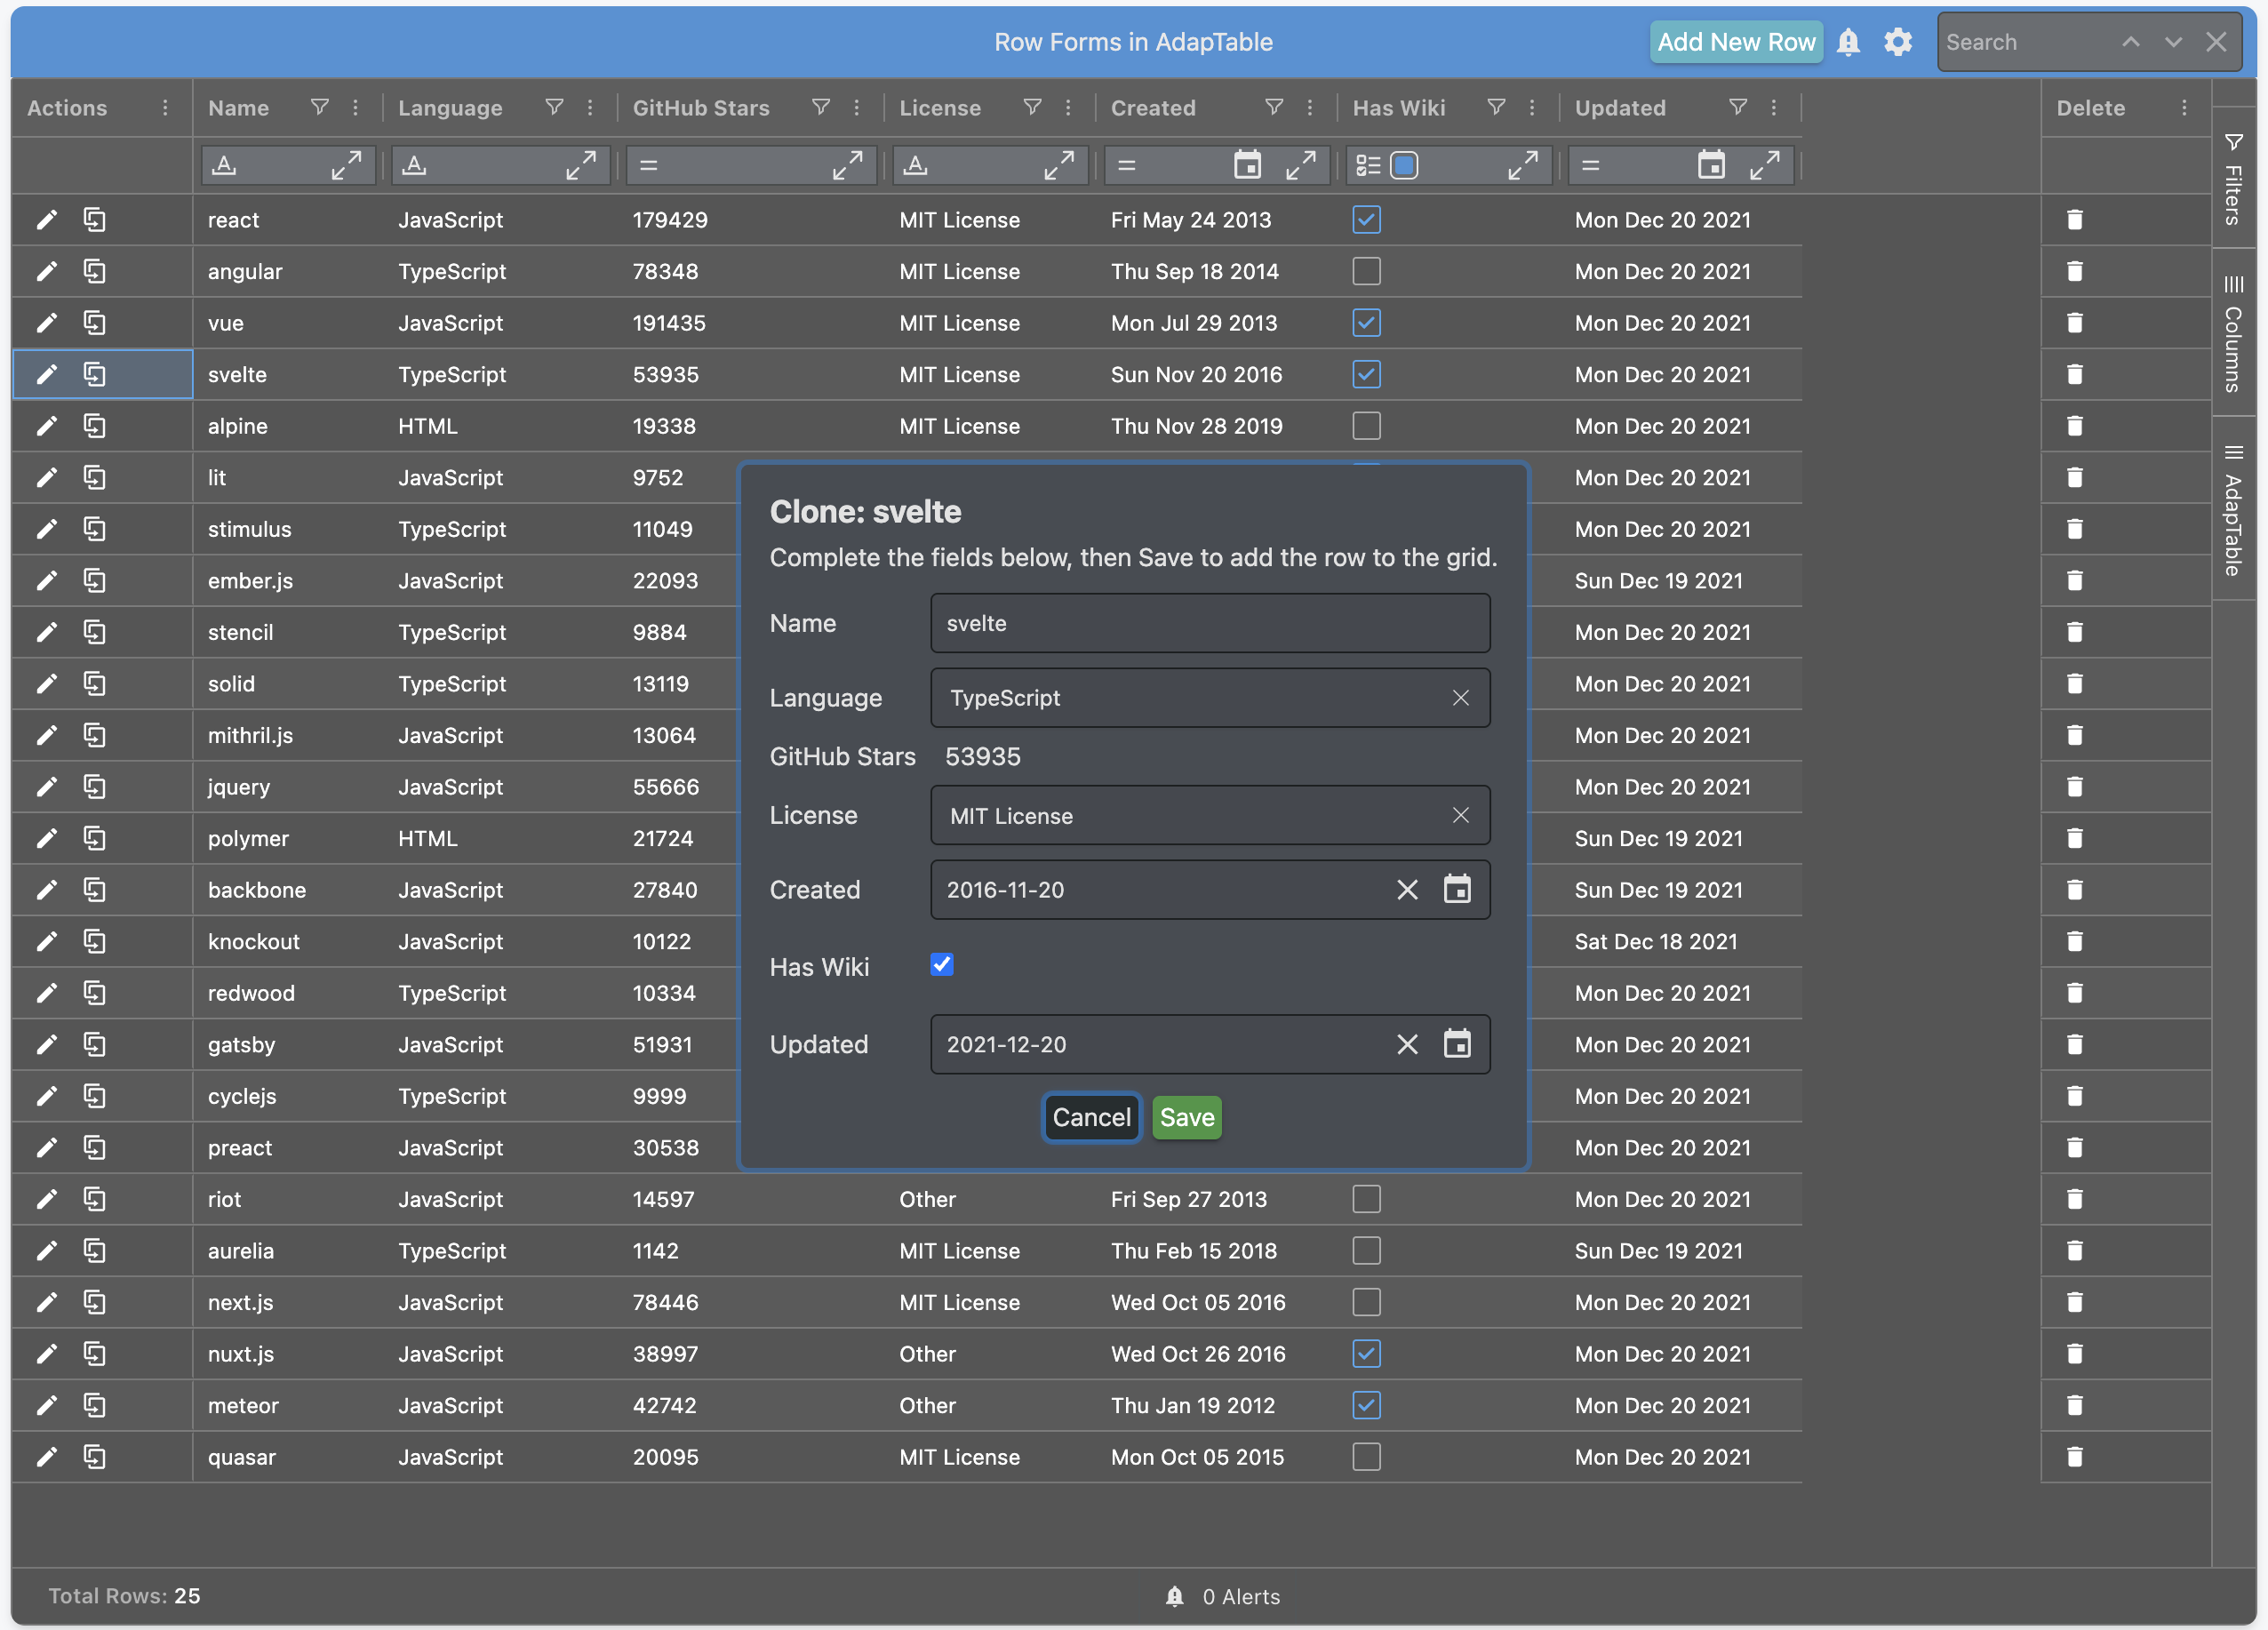Open the Language column menu dots
Viewport: 2268px width, 1630px height.
[590, 107]
